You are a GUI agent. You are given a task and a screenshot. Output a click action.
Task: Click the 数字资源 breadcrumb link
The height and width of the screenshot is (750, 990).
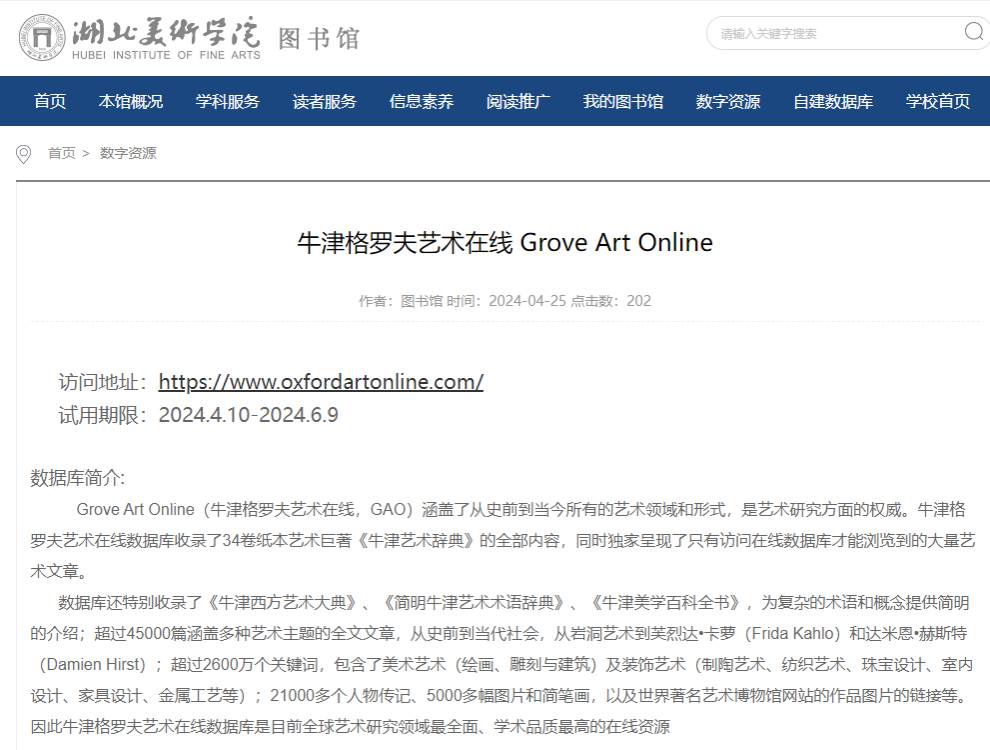coord(128,153)
